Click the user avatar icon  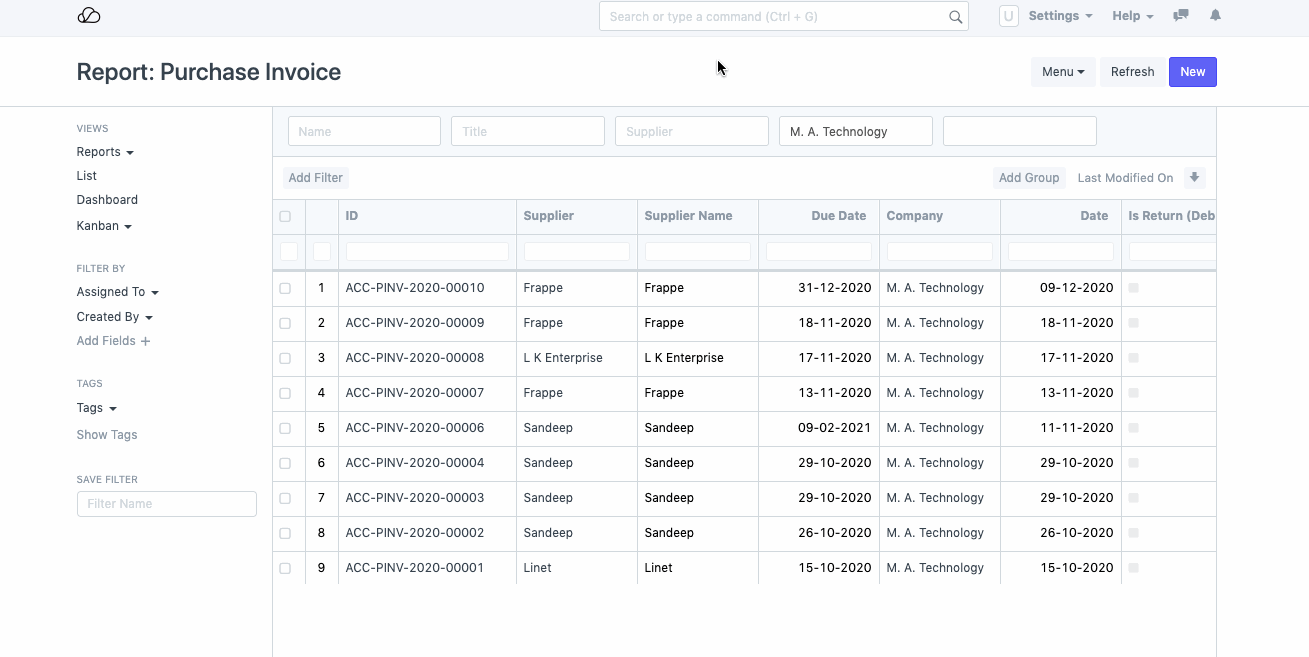pos(1008,16)
